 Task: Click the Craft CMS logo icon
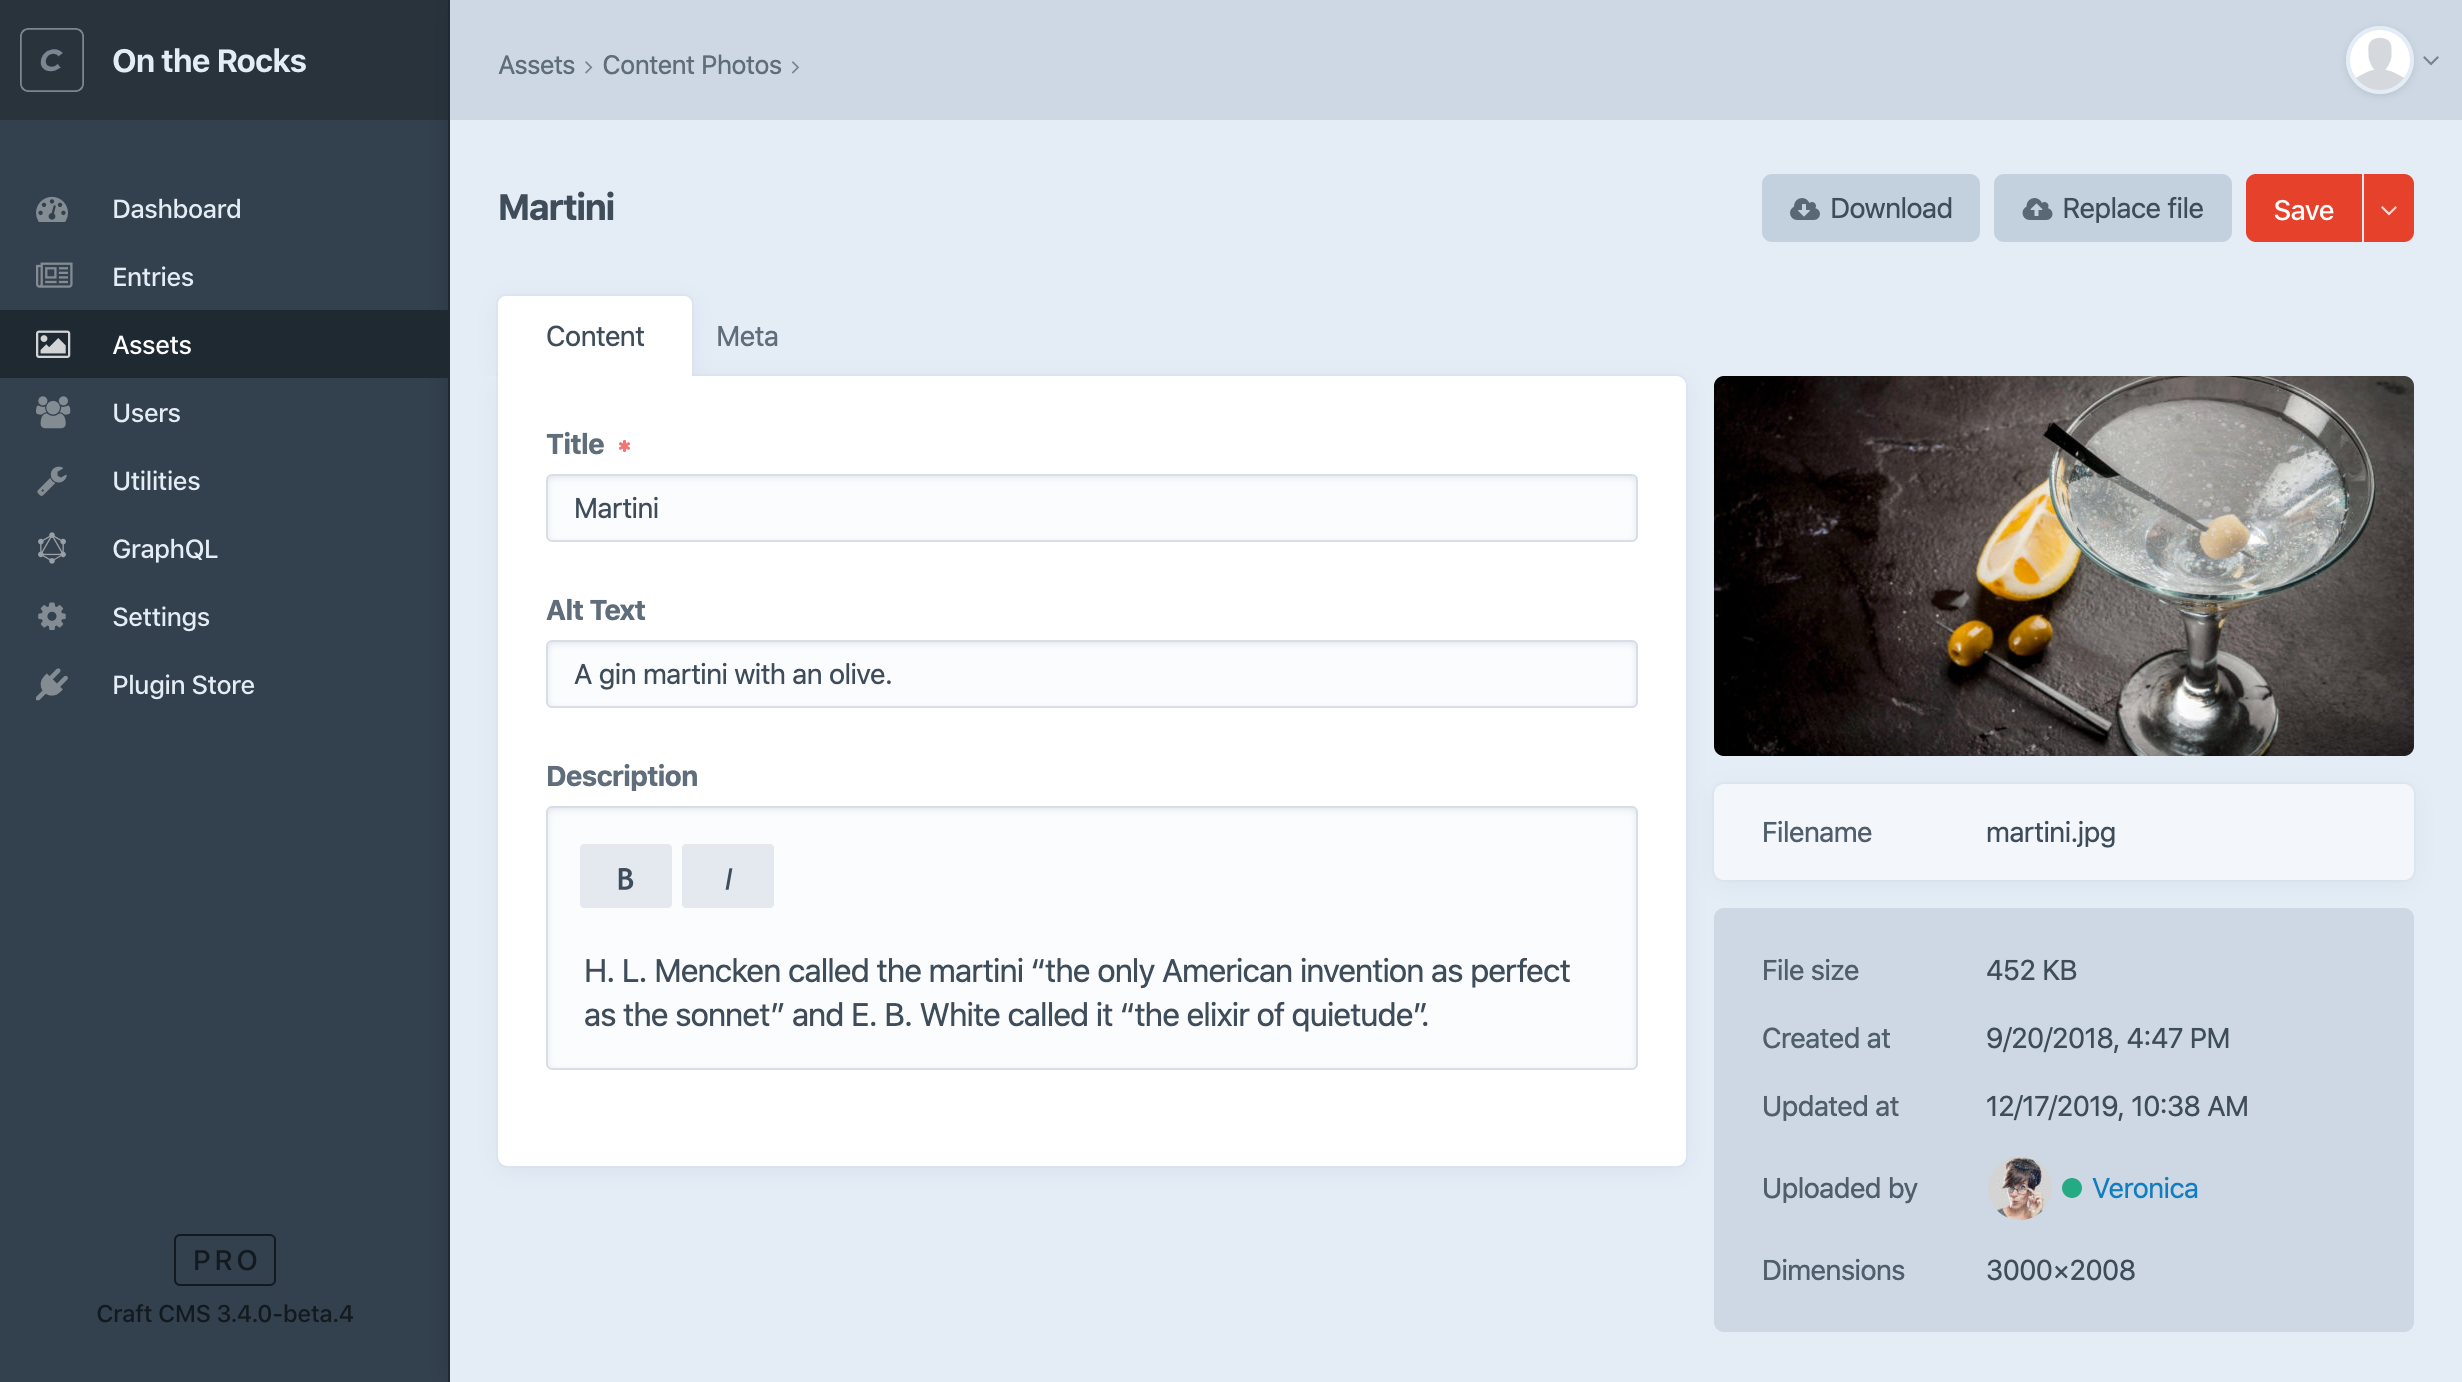[52, 61]
